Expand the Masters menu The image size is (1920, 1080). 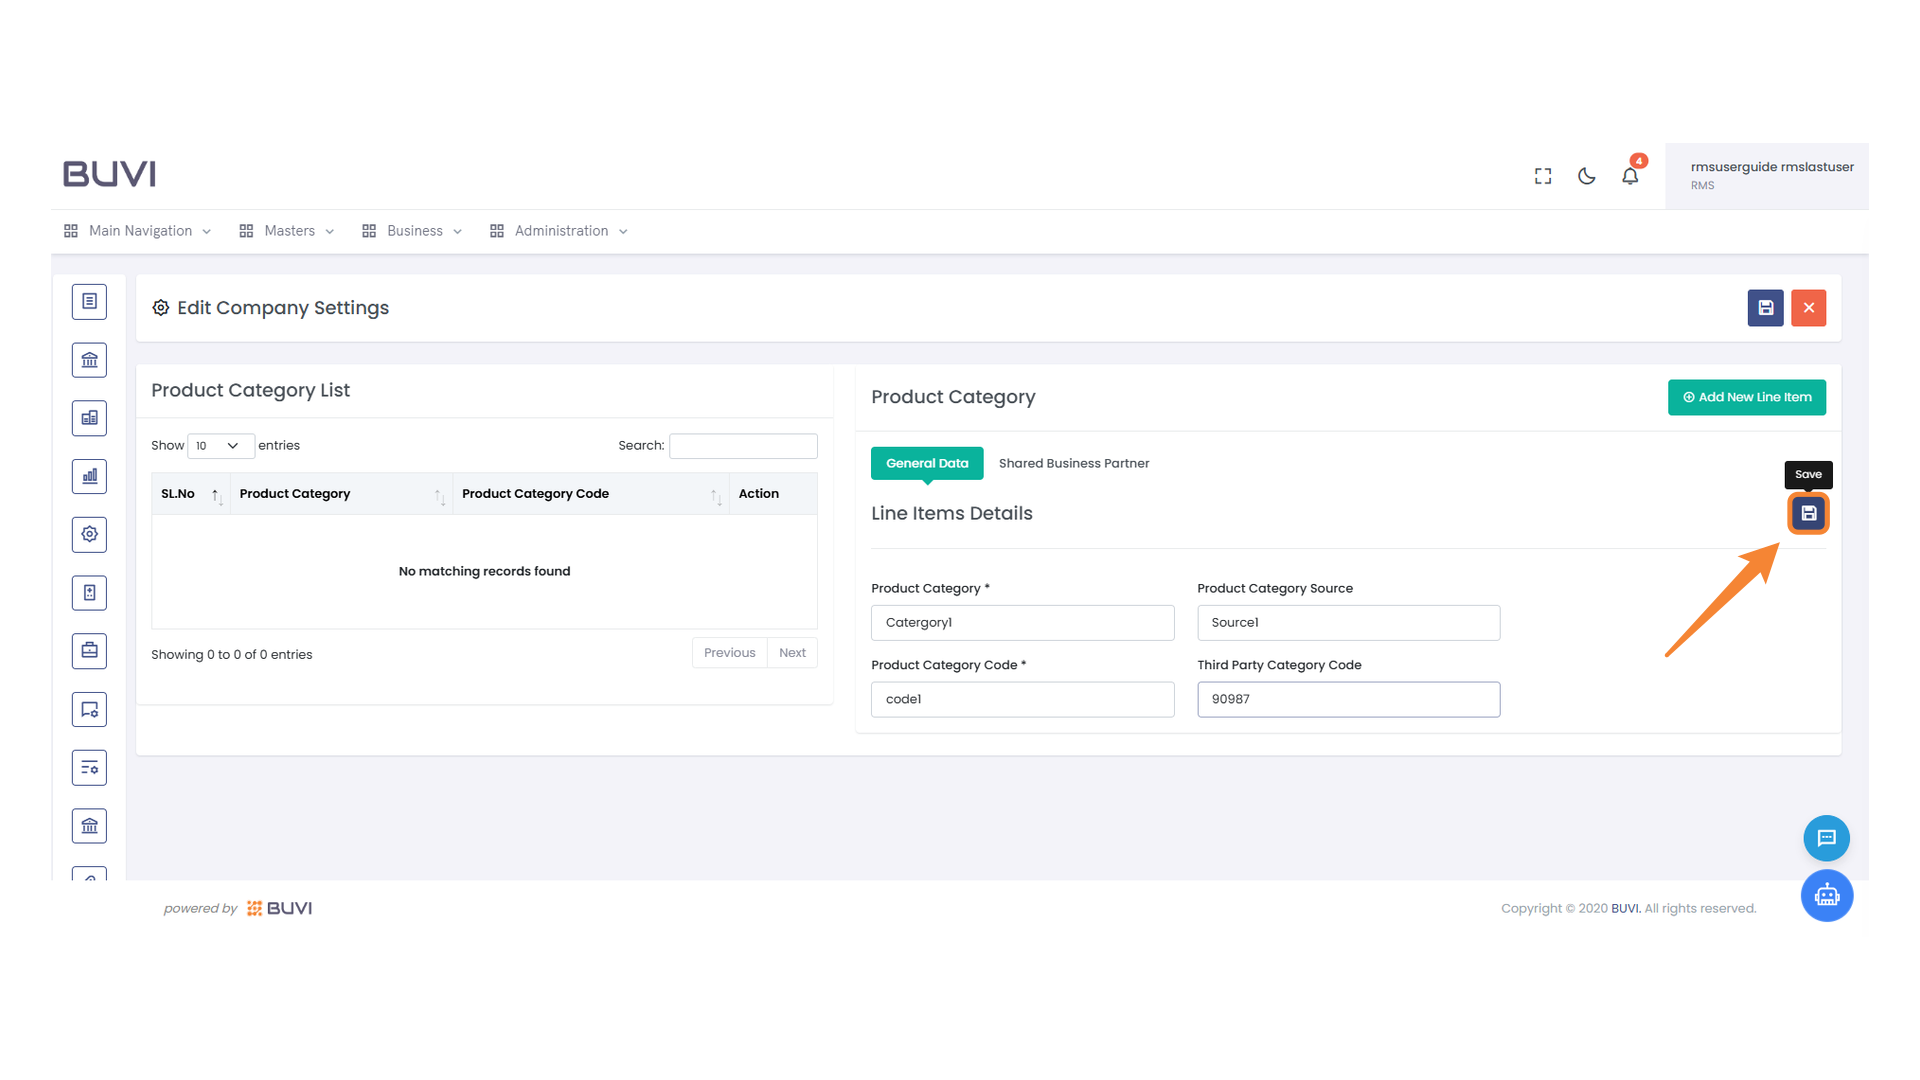pyautogui.click(x=288, y=231)
